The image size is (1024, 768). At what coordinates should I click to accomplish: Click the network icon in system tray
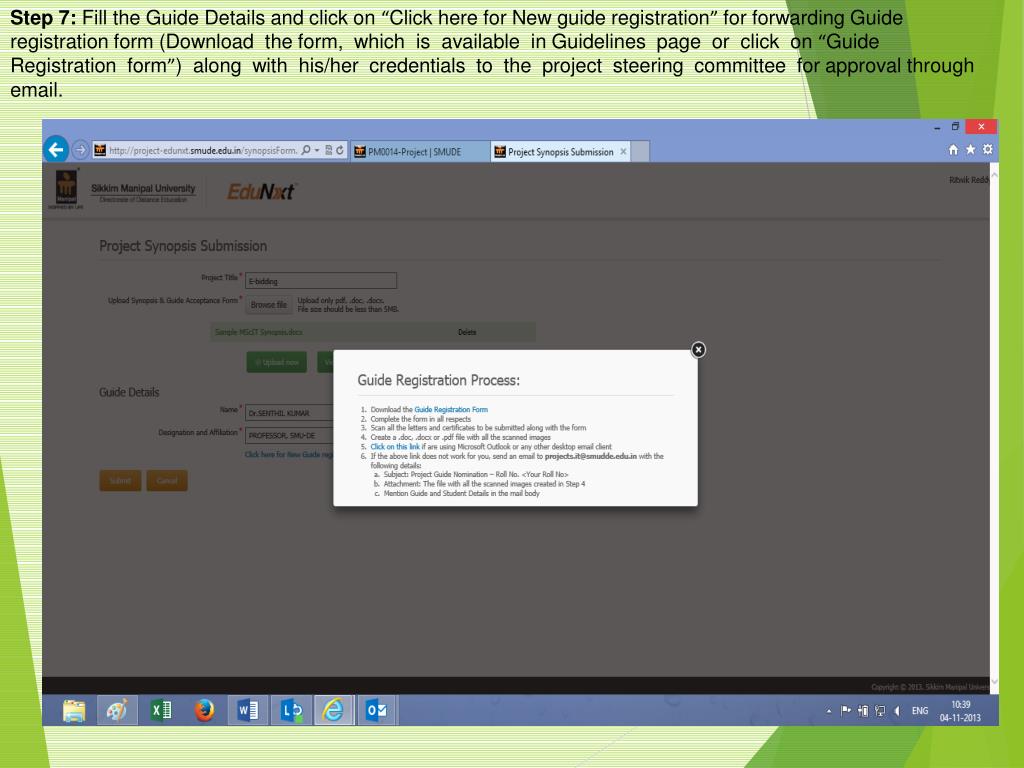point(880,711)
